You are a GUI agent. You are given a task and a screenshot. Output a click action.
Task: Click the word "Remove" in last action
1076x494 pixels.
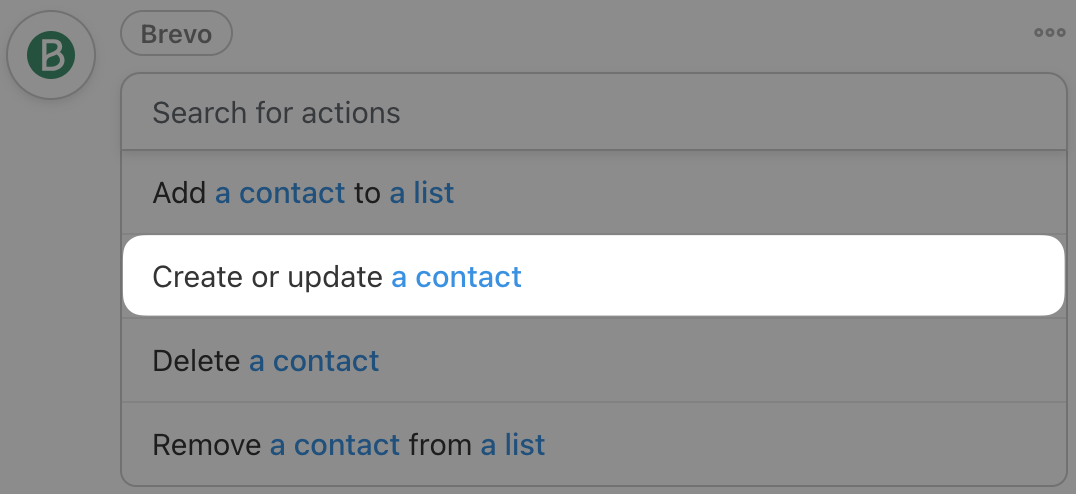tap(207, 444)
